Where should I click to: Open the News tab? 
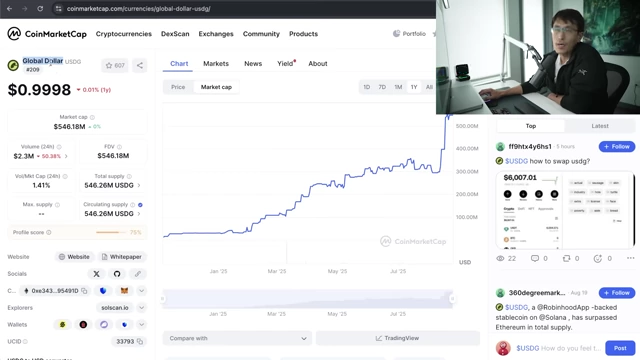click(x=253, y=64)
